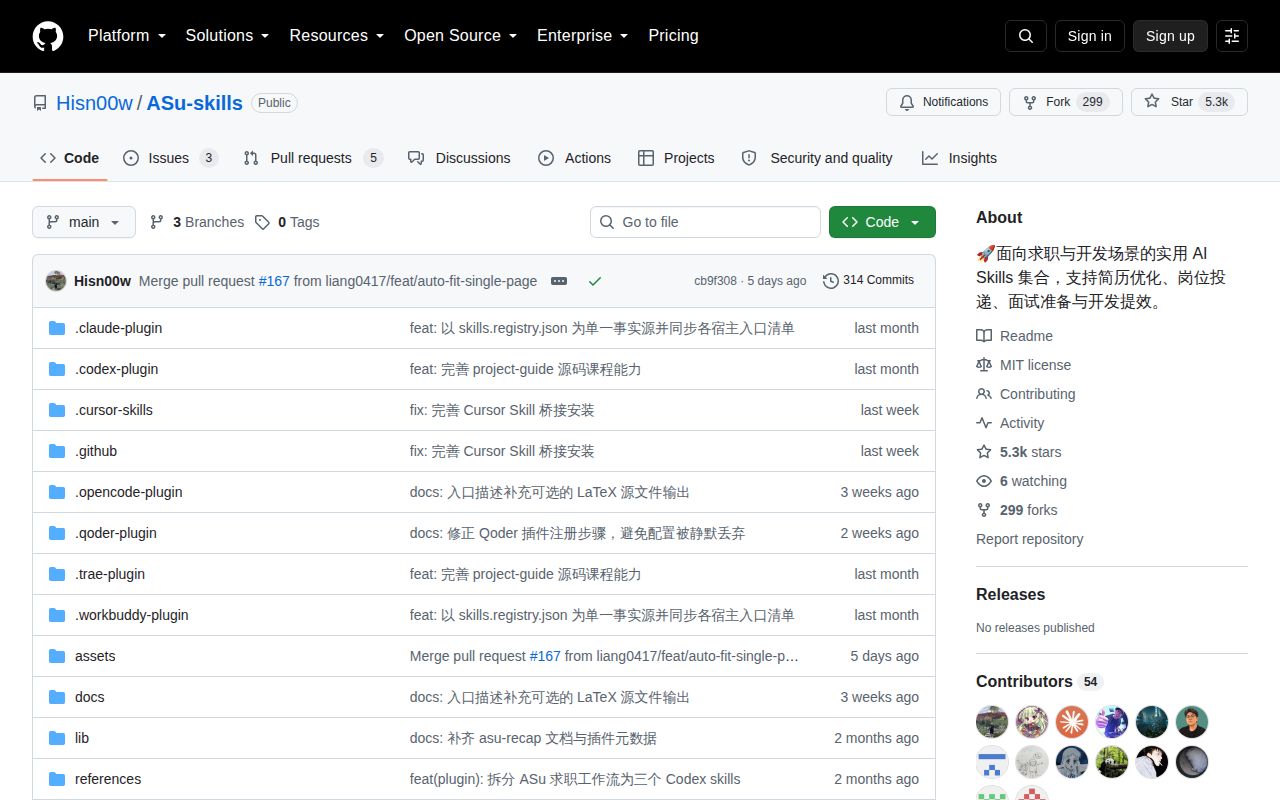Click the search magnifier icon

1026,36
